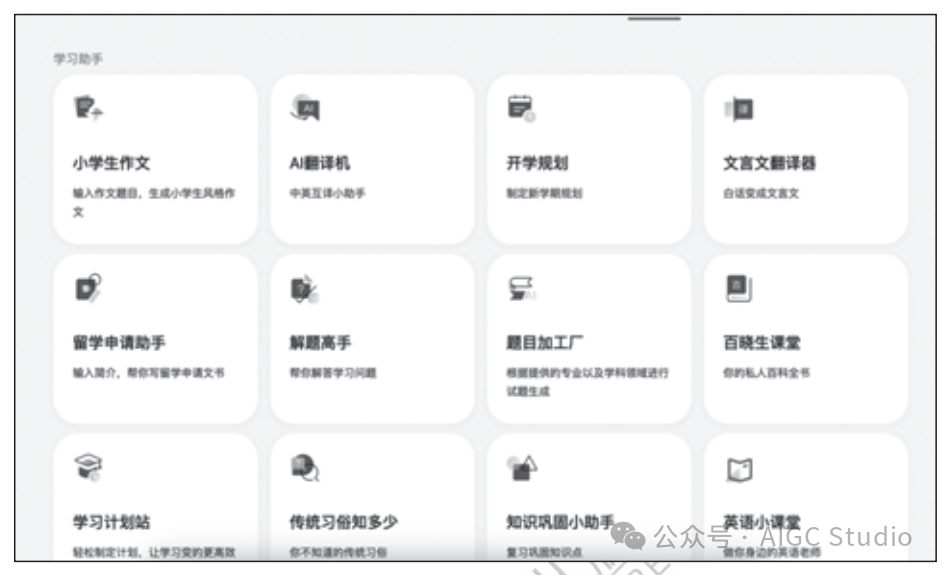This screenshot has width=943, height=575.
Task: Click the 传统习俗知多少 globe icon
Action: coord(305,468)
